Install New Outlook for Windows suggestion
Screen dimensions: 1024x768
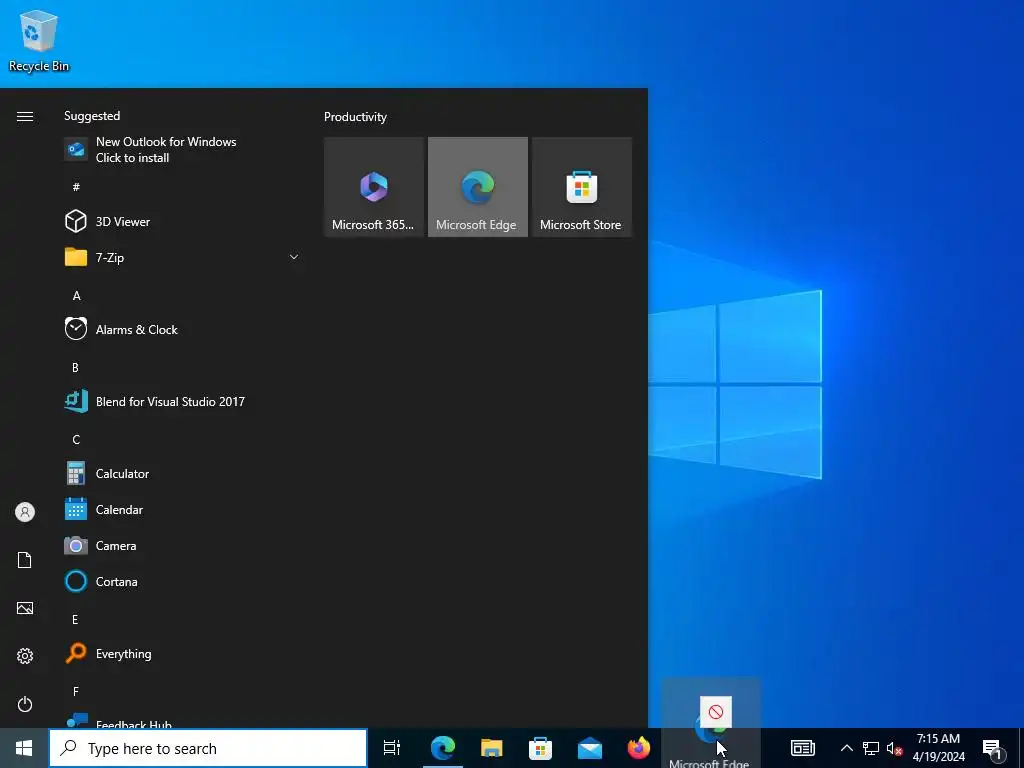click(x=183, y=150)
